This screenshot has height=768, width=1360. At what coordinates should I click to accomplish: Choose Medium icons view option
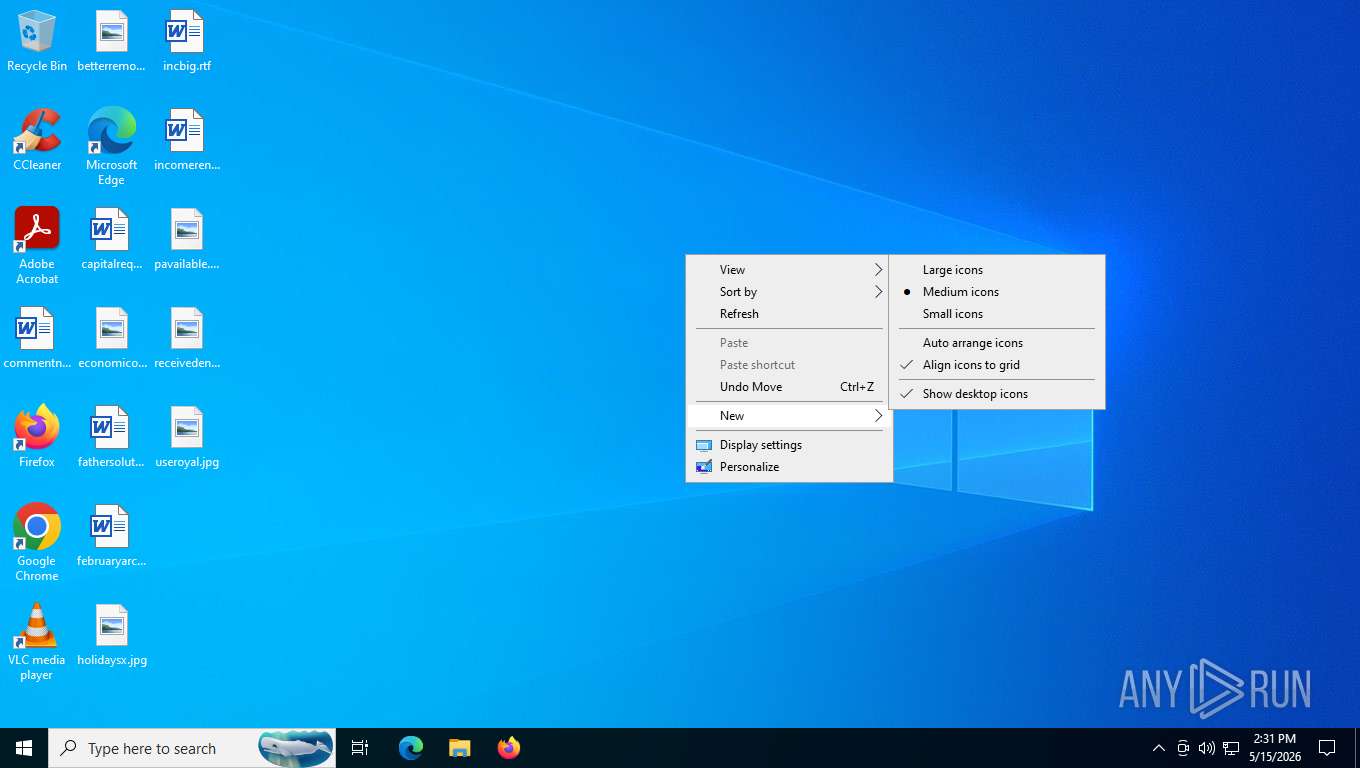tap(997, 292)
